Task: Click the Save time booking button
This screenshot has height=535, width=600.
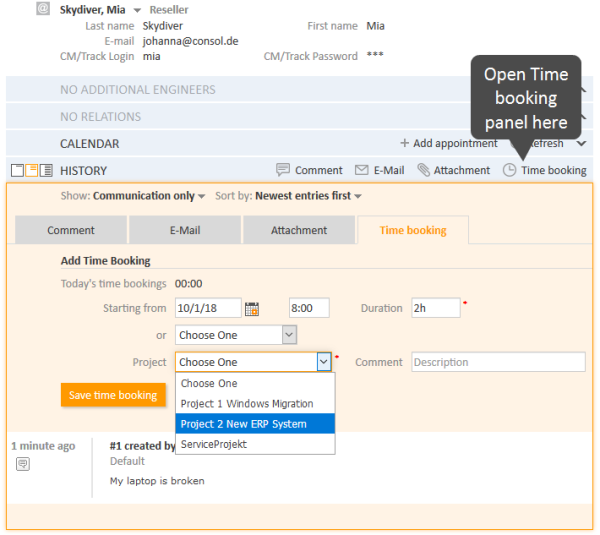Action: coord(113,395)
